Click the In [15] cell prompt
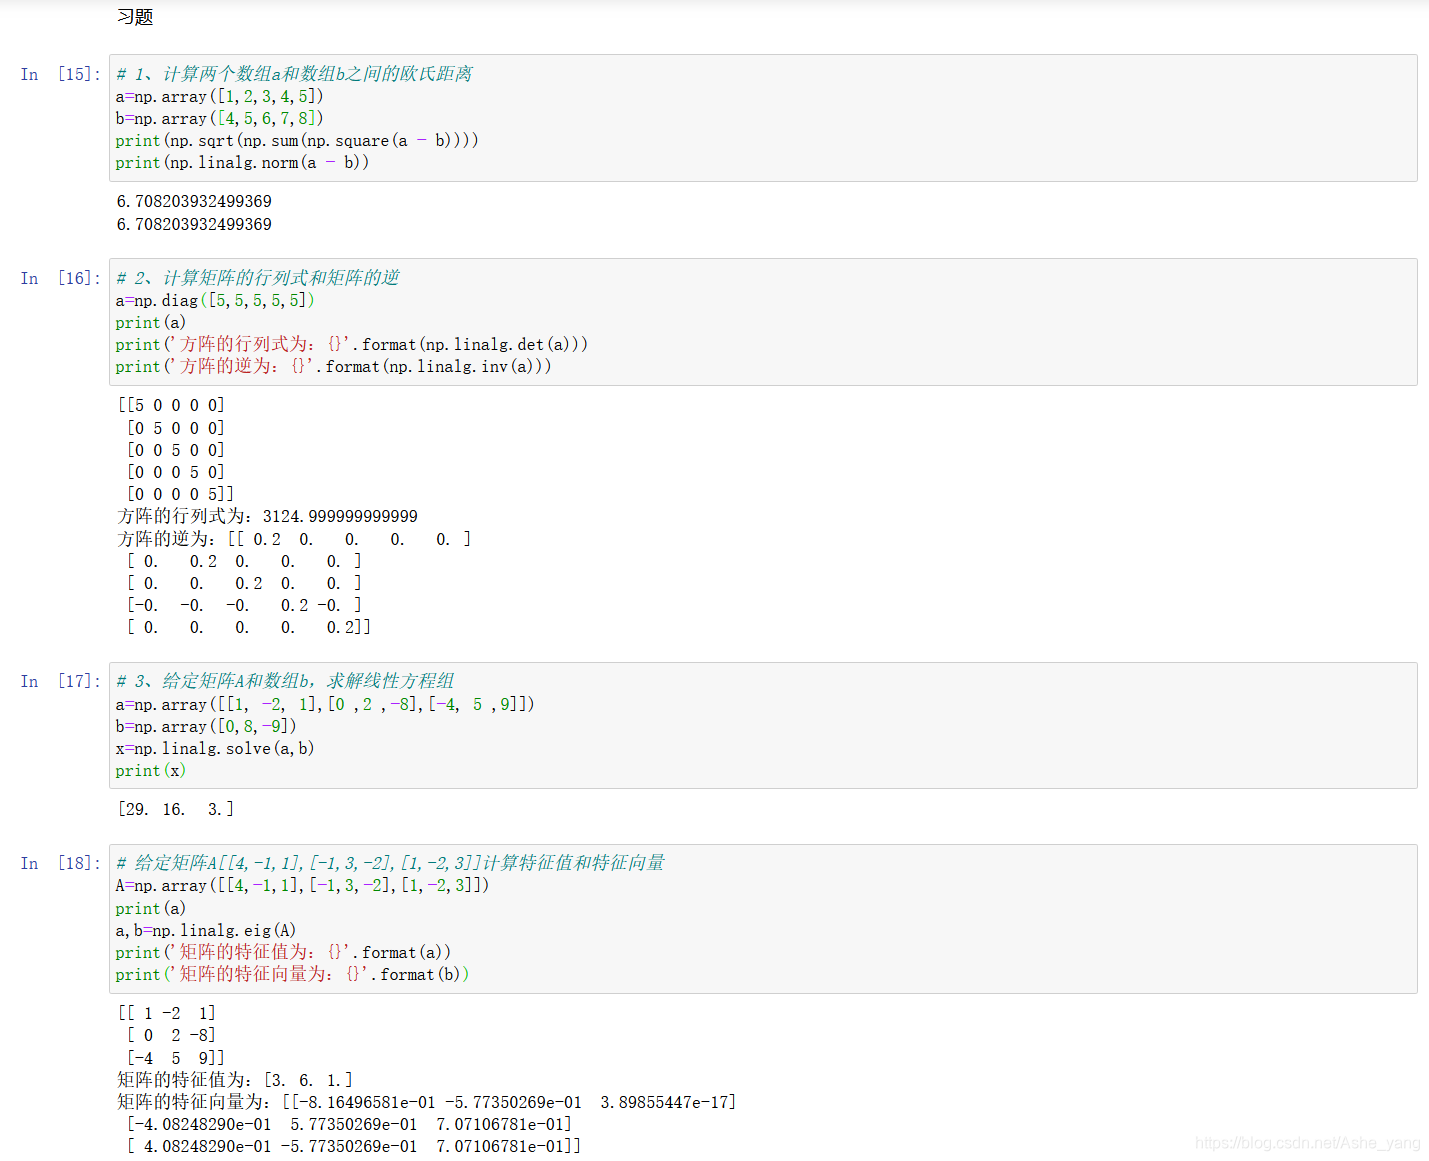This screenshot has height=1161, width=1429. click(60, 74)
